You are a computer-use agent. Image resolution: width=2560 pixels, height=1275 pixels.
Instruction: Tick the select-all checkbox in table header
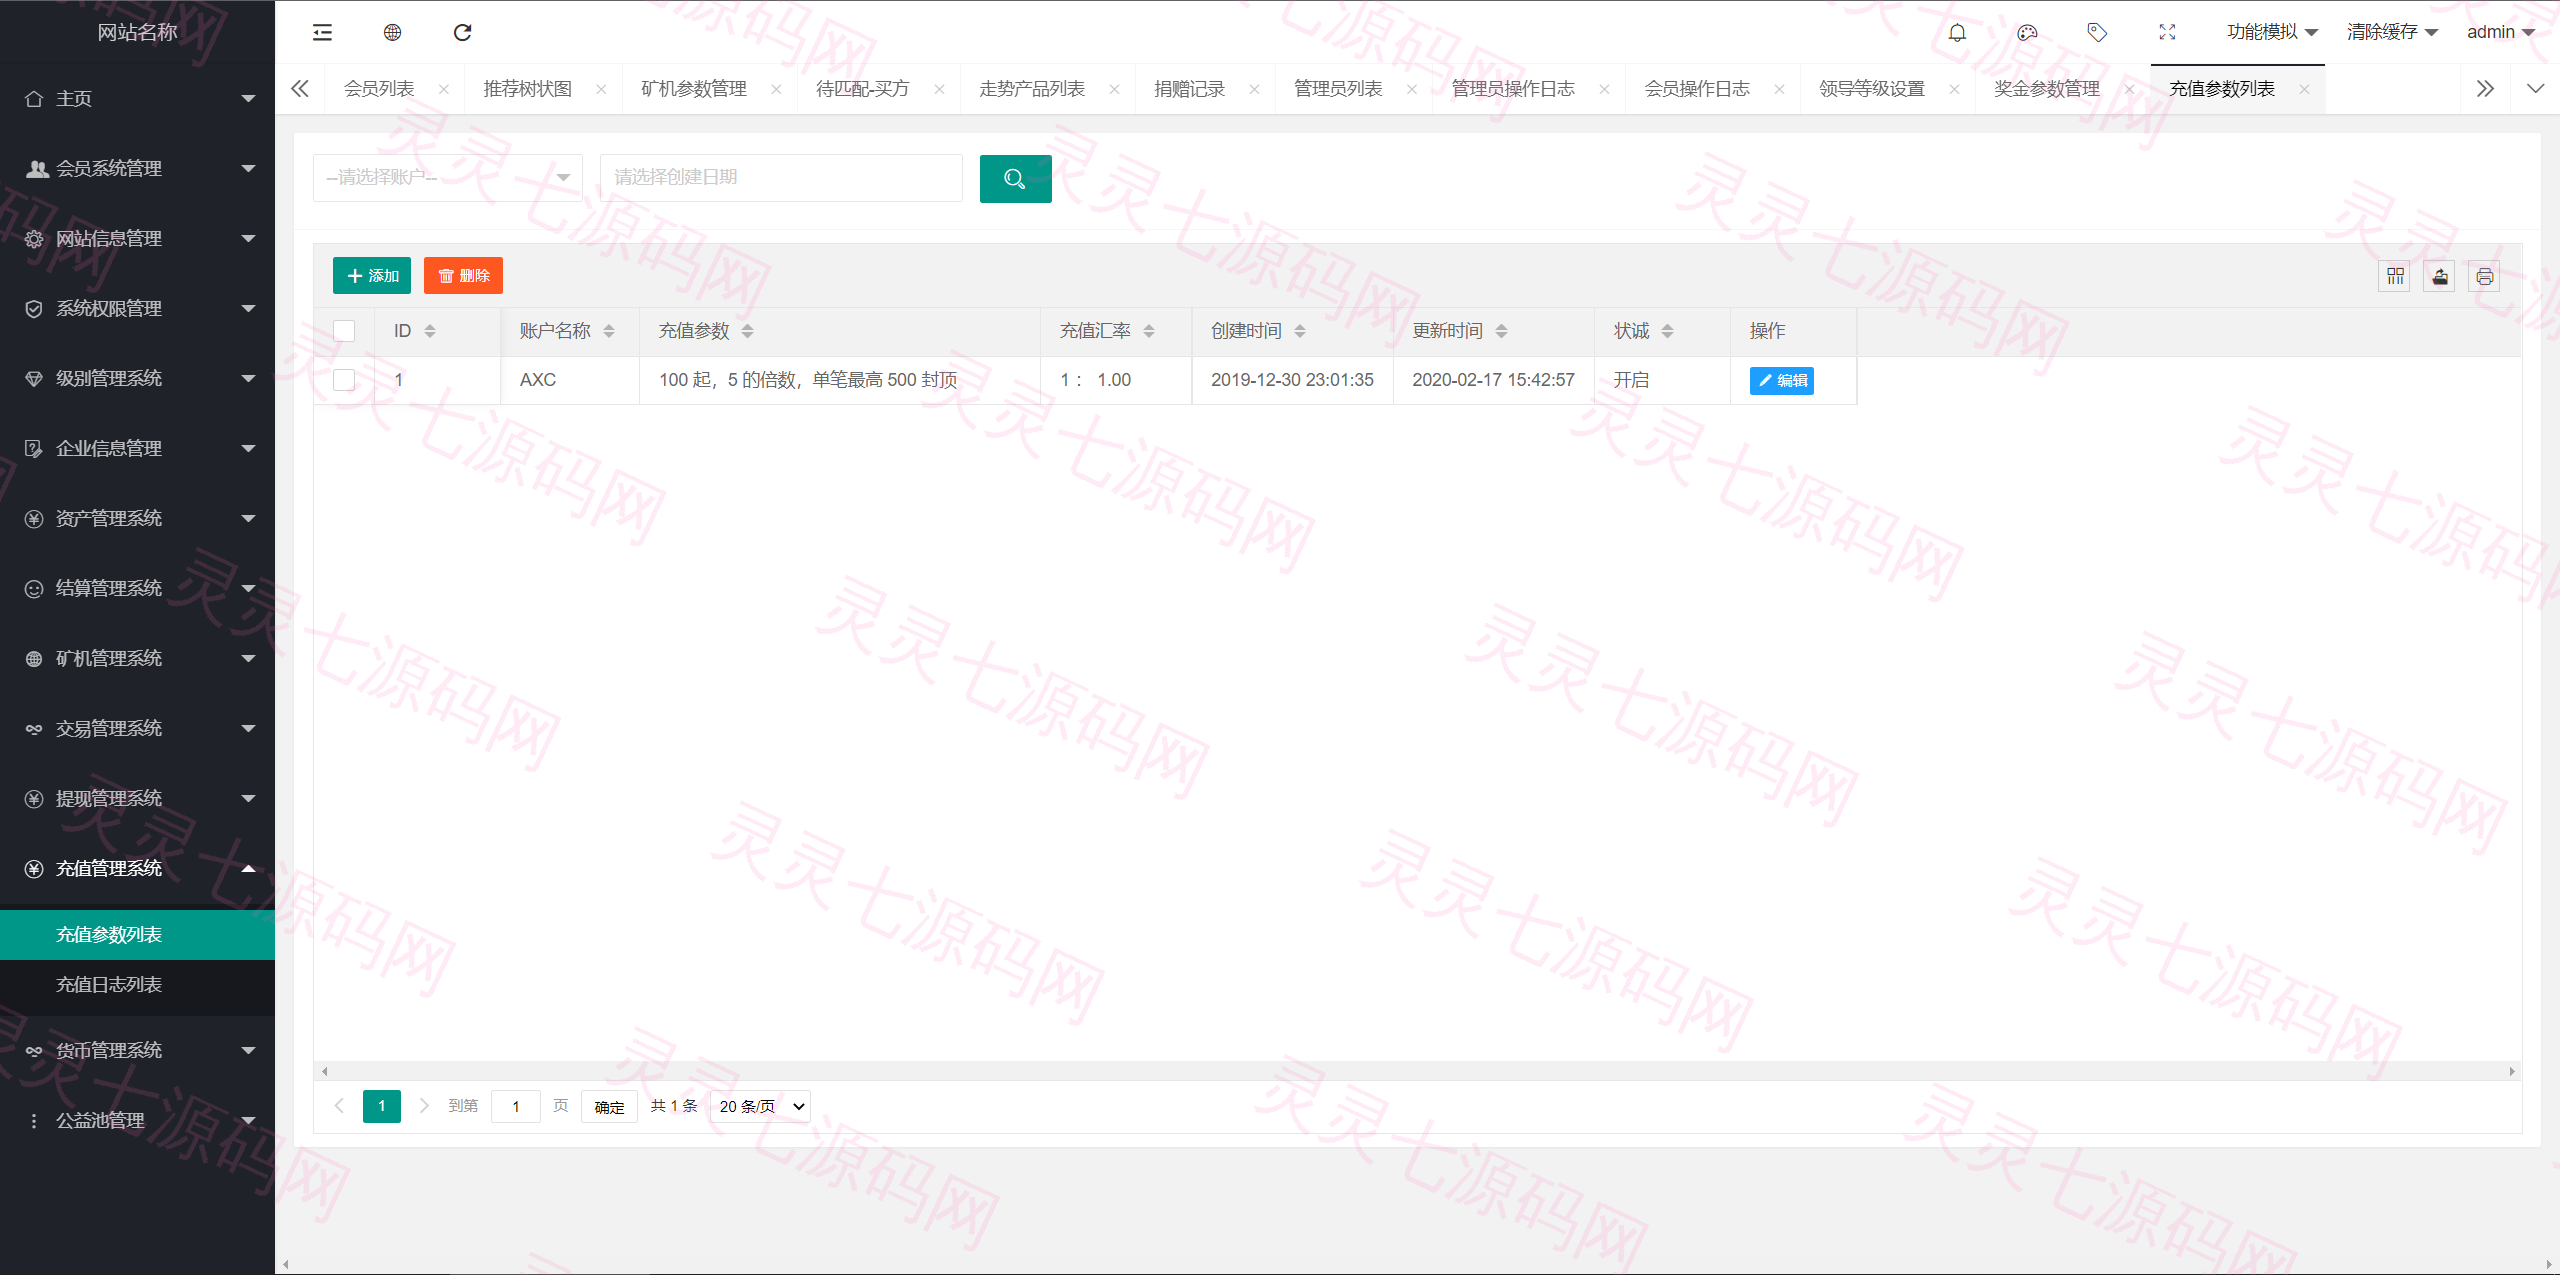click(x=344, y=331)
